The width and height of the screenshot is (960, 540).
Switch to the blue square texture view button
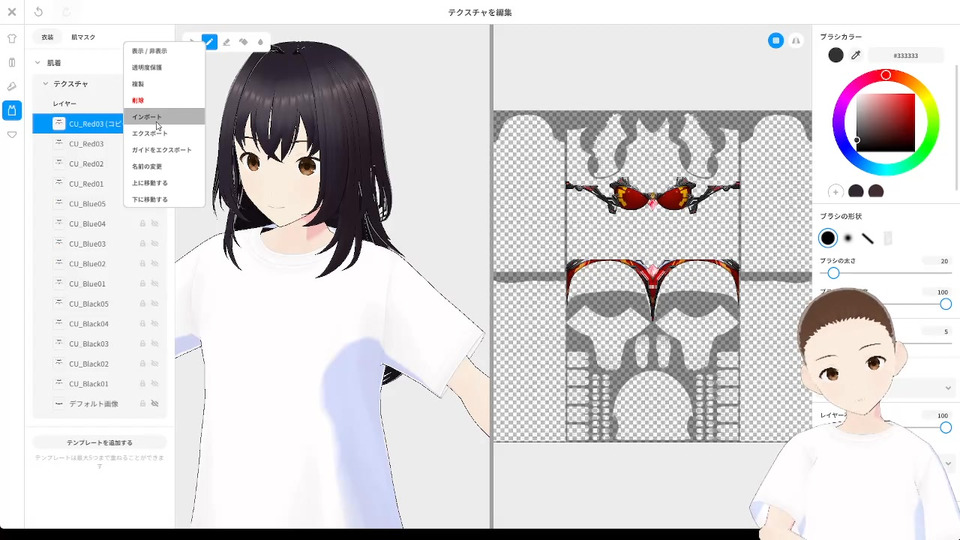click(x=776, y=40)
